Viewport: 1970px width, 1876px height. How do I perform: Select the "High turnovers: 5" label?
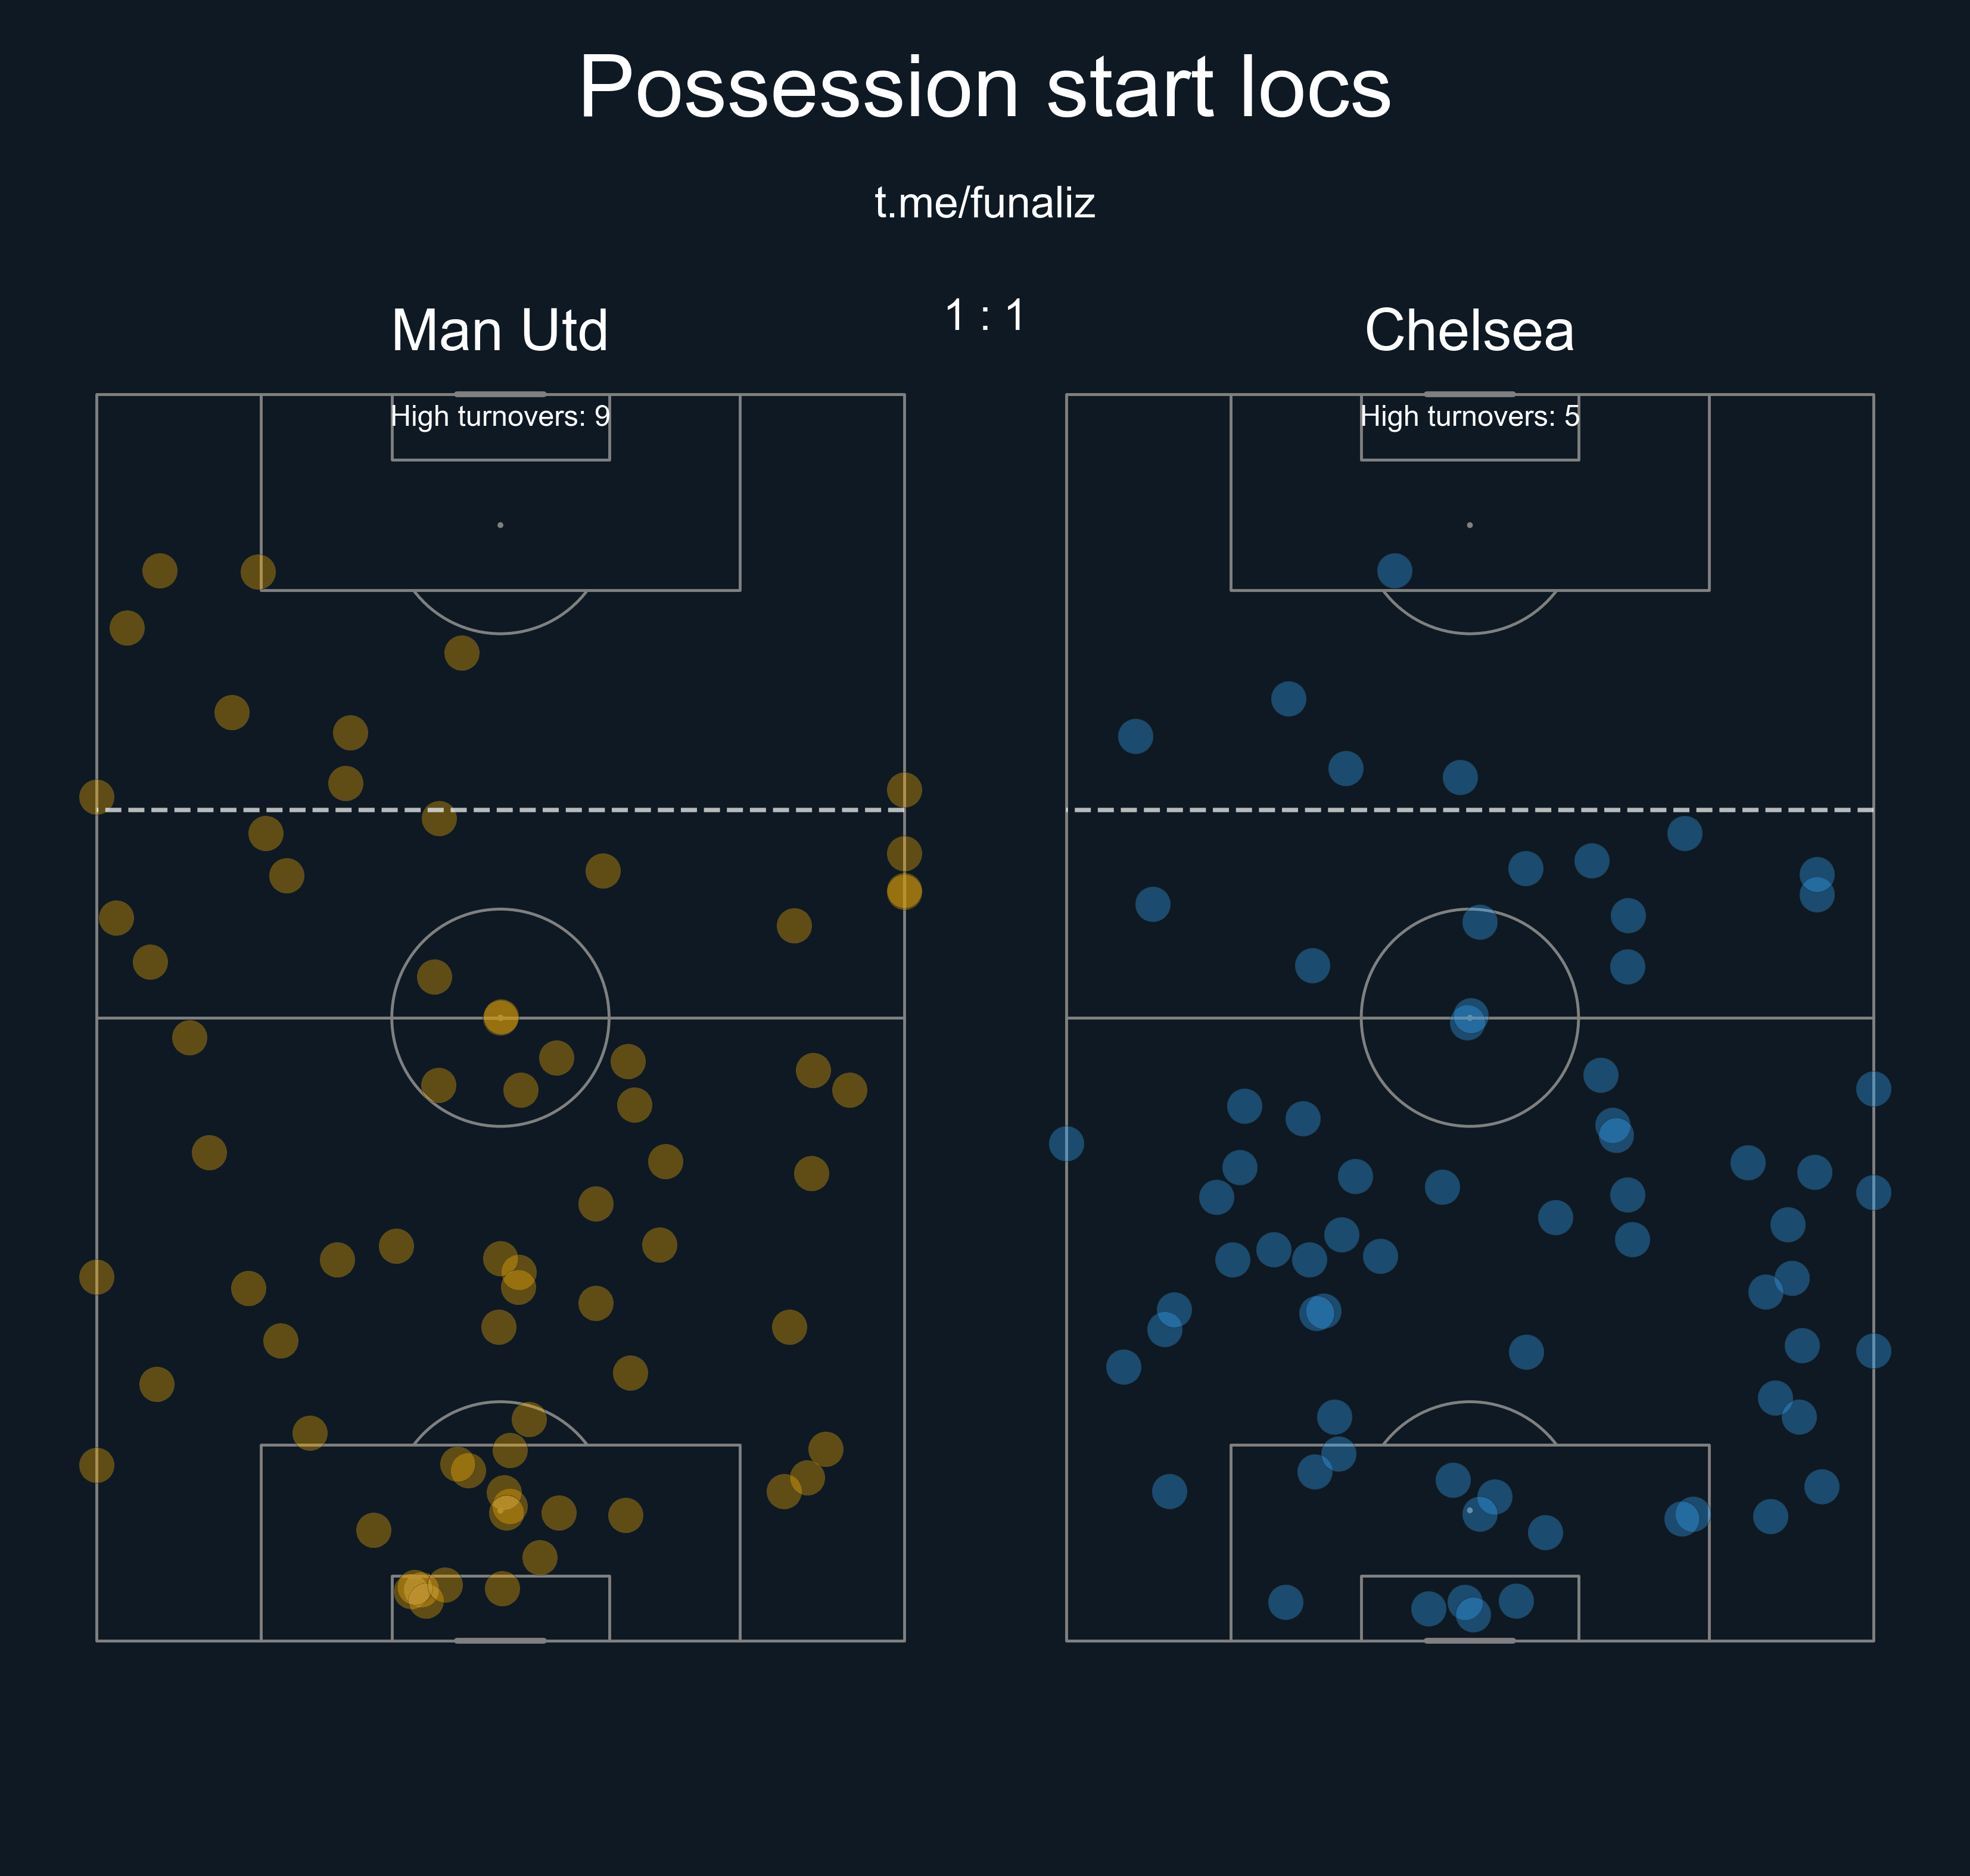coord(1468,416)
